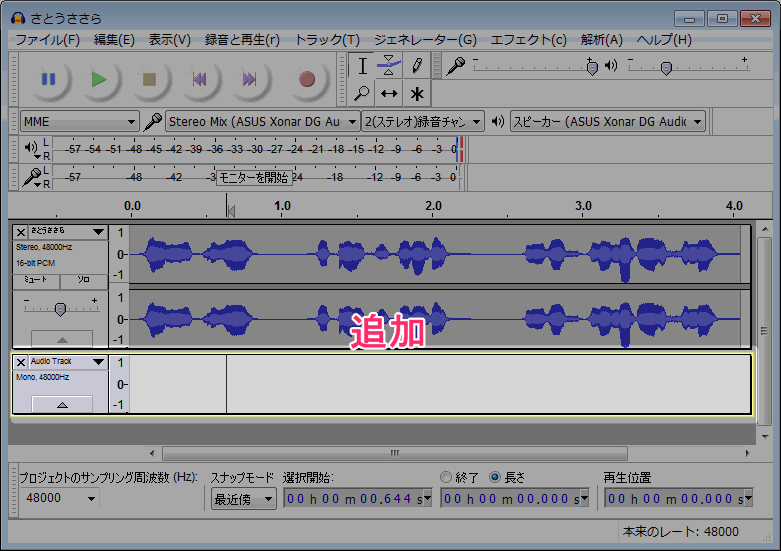Viewport: 781px width, 551px height.
Task: Click the vertical scrollbar down arrow
Action: pos(765,436)
